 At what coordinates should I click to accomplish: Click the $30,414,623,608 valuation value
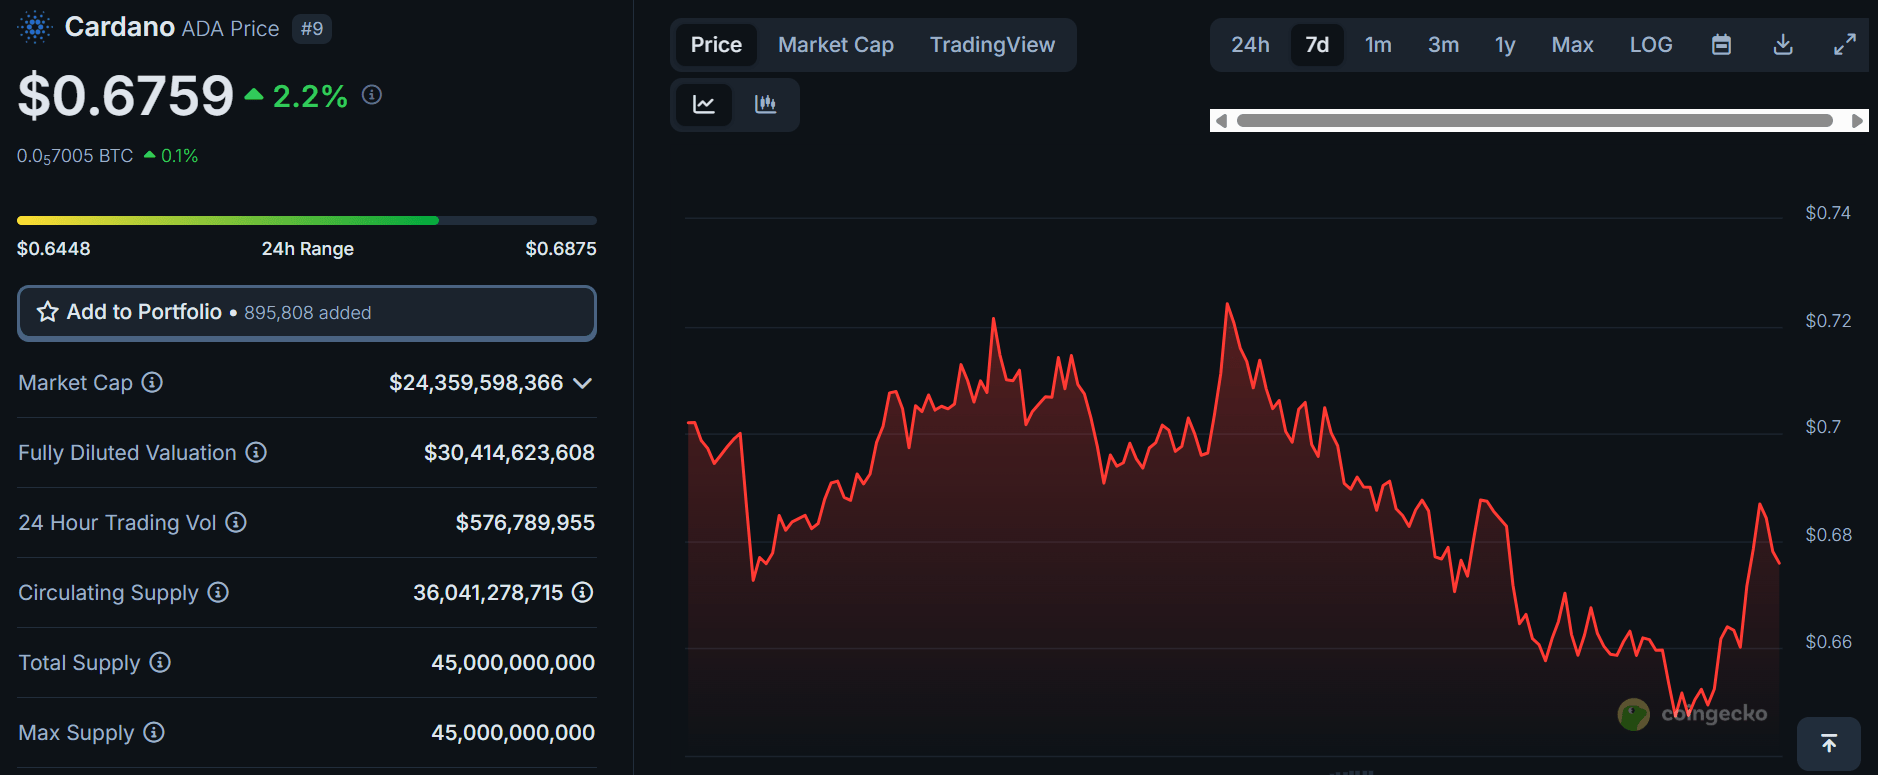pos(509,453)
